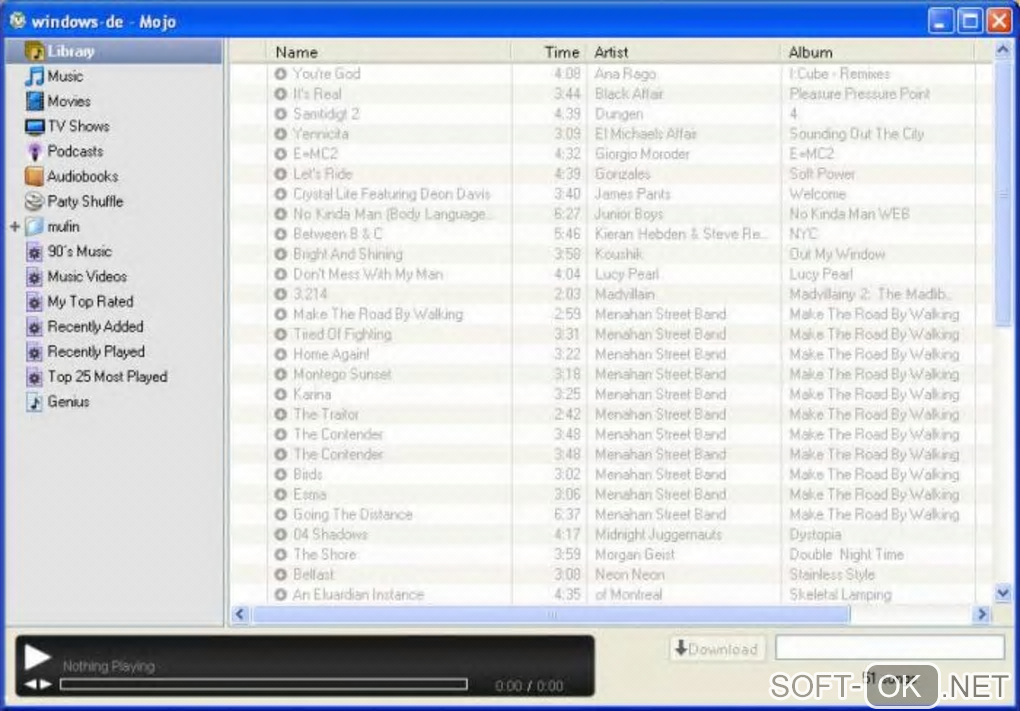Click the playback progress bar
Screen dimensions: 1020x711
263,684
